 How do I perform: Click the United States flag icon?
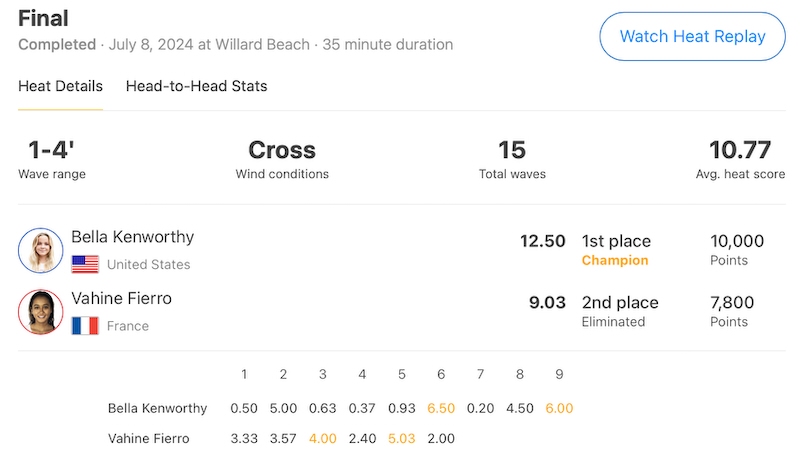(x=85, y=265)
